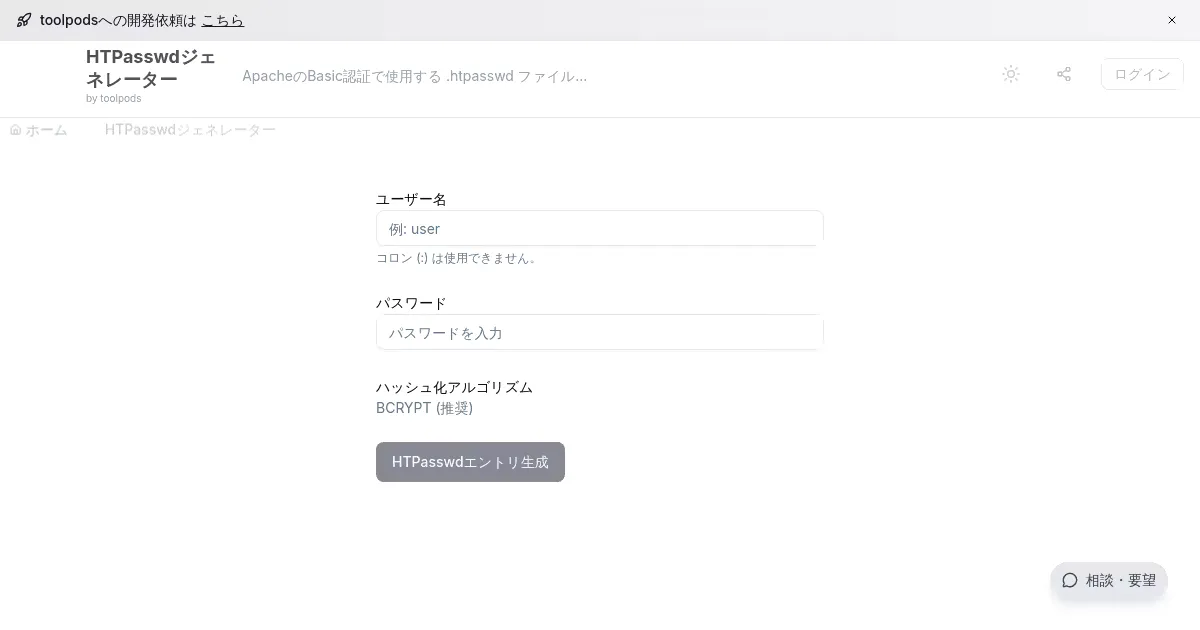1200x630 pixels.
Task: Open the share icon in header
Action: [1064, 74]
